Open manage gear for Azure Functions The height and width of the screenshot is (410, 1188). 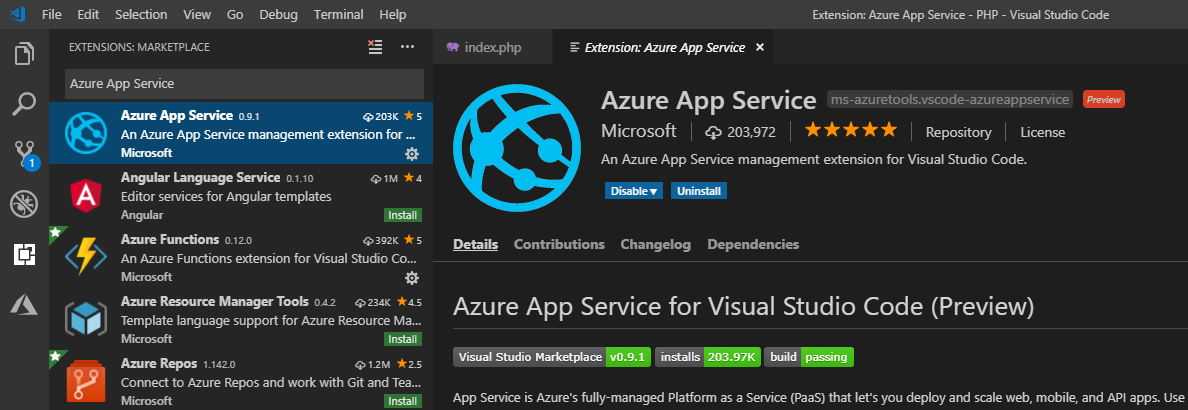point(411,277)
